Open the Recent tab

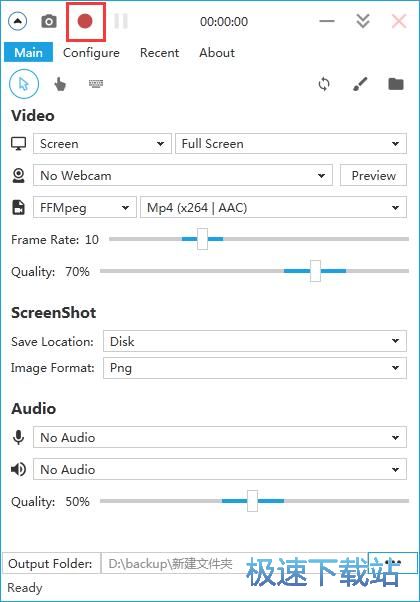159,53
